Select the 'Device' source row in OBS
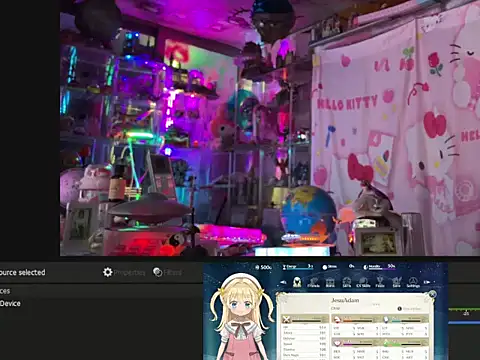The height and width of the screenshot is (360, 480). click(x=10, y=303)
